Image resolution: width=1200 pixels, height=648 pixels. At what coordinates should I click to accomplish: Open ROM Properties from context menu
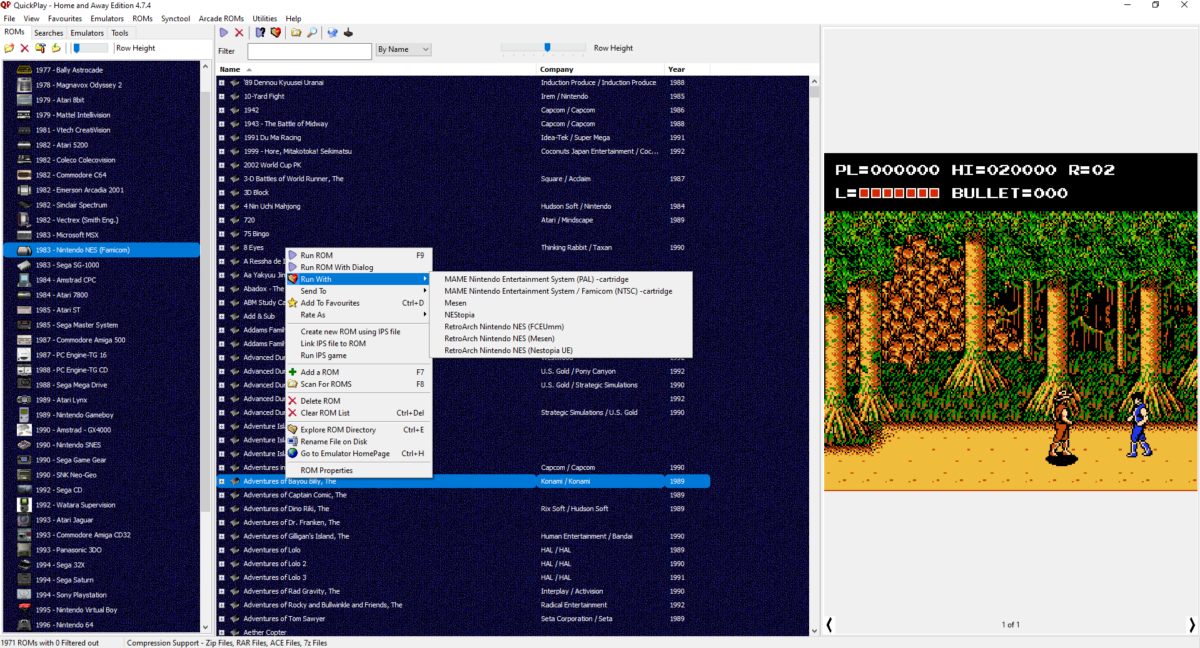coord(359,470)
